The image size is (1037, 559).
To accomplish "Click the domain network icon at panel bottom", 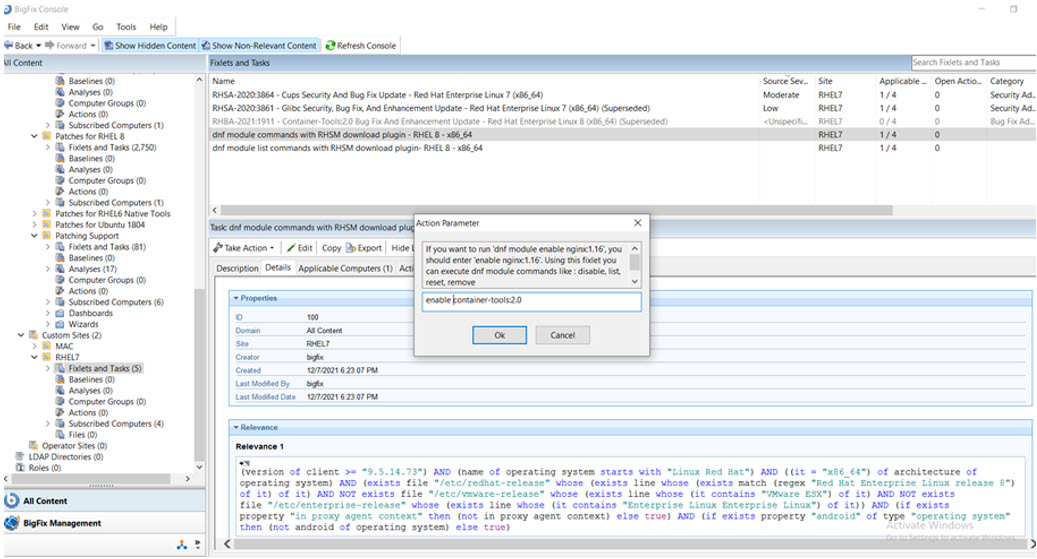I will click(182, 546).
